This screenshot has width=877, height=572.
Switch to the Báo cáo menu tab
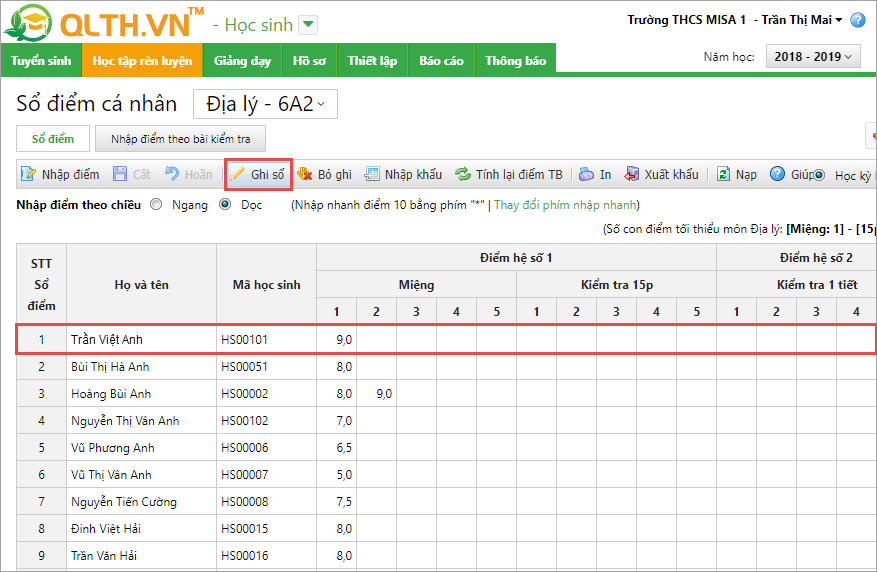tap(441, 61)
